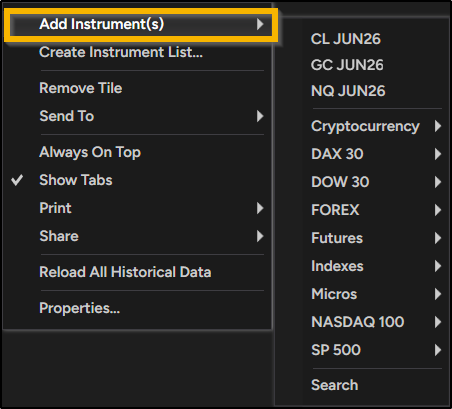The image size is (452, 409).
Task: Open the Send To submenu
Action: coord(138,116)
